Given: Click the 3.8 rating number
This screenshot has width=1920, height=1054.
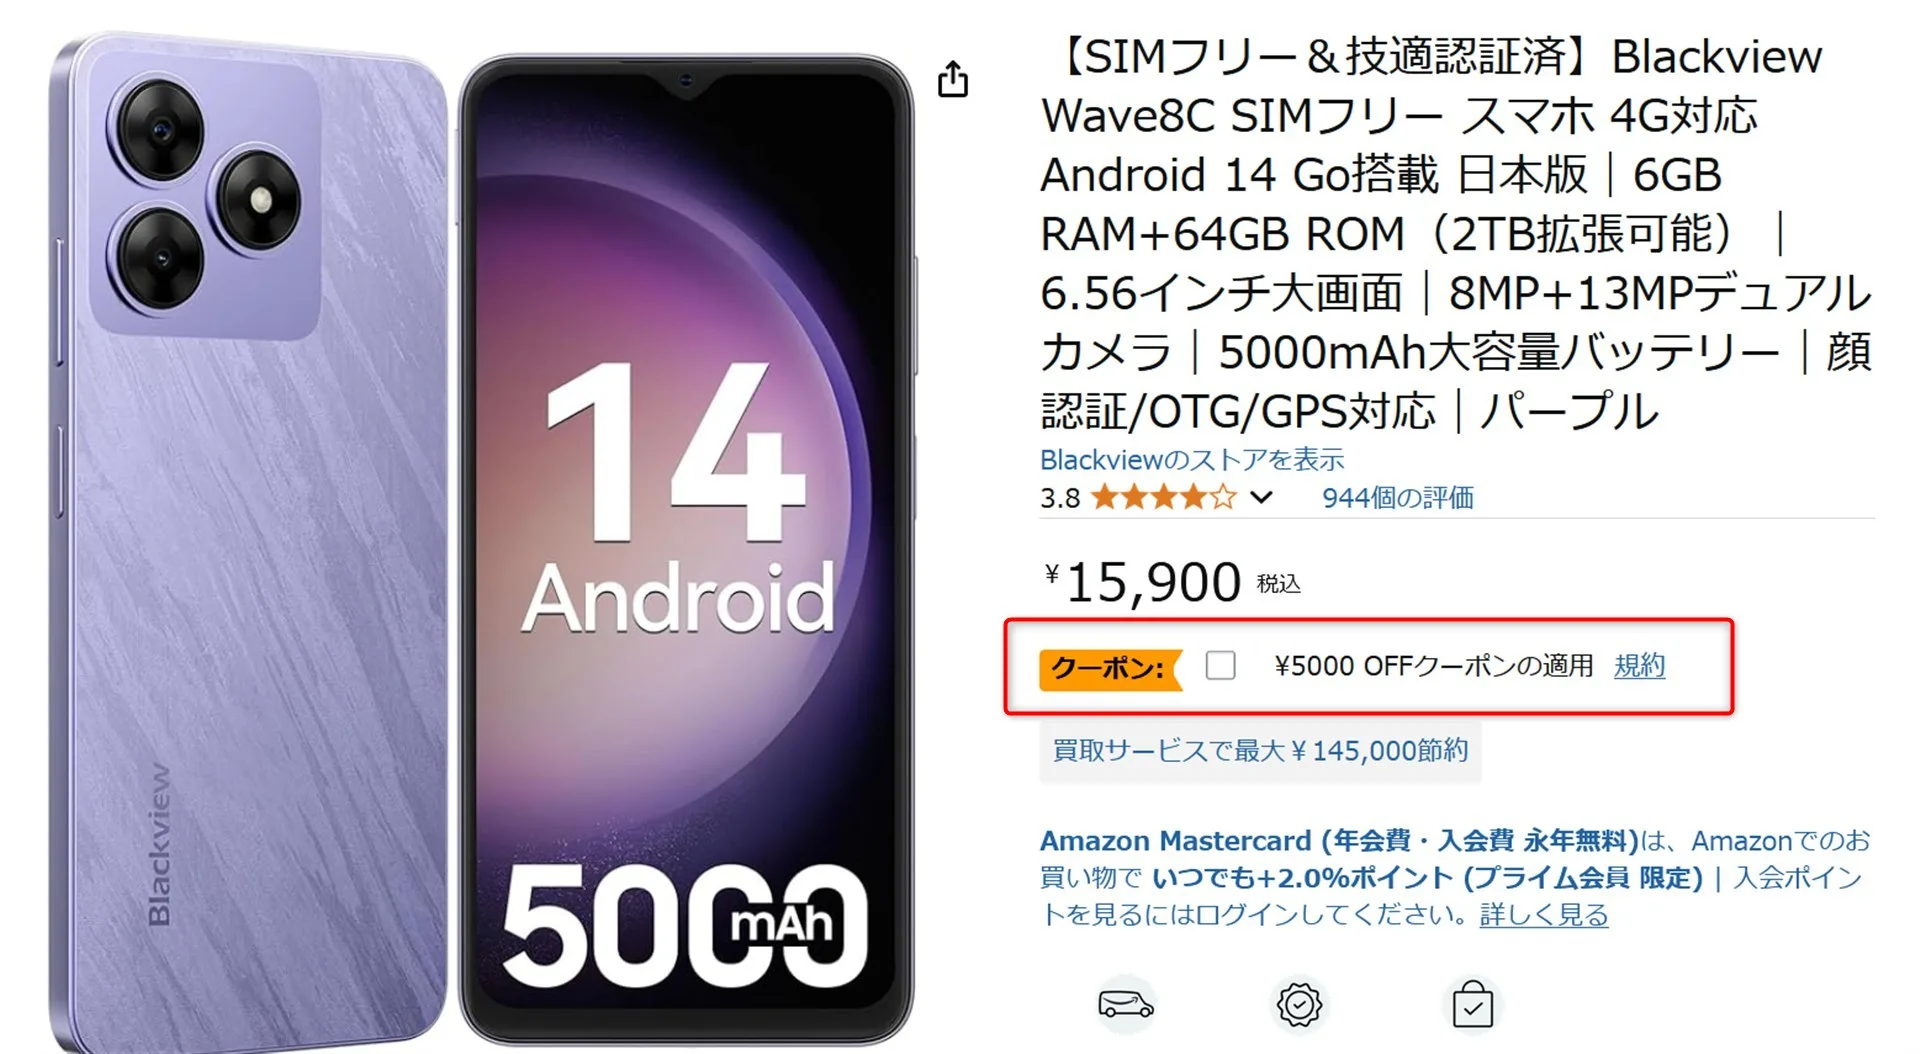Looking at the screenshot, I should click(x=1060, y=498).
